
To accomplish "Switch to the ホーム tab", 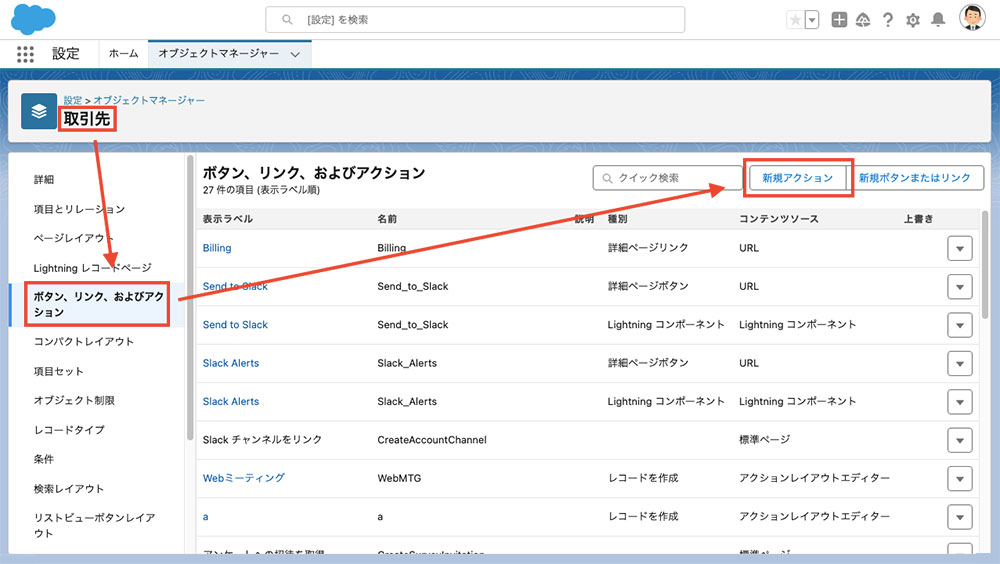I will (x=123, y=54).
